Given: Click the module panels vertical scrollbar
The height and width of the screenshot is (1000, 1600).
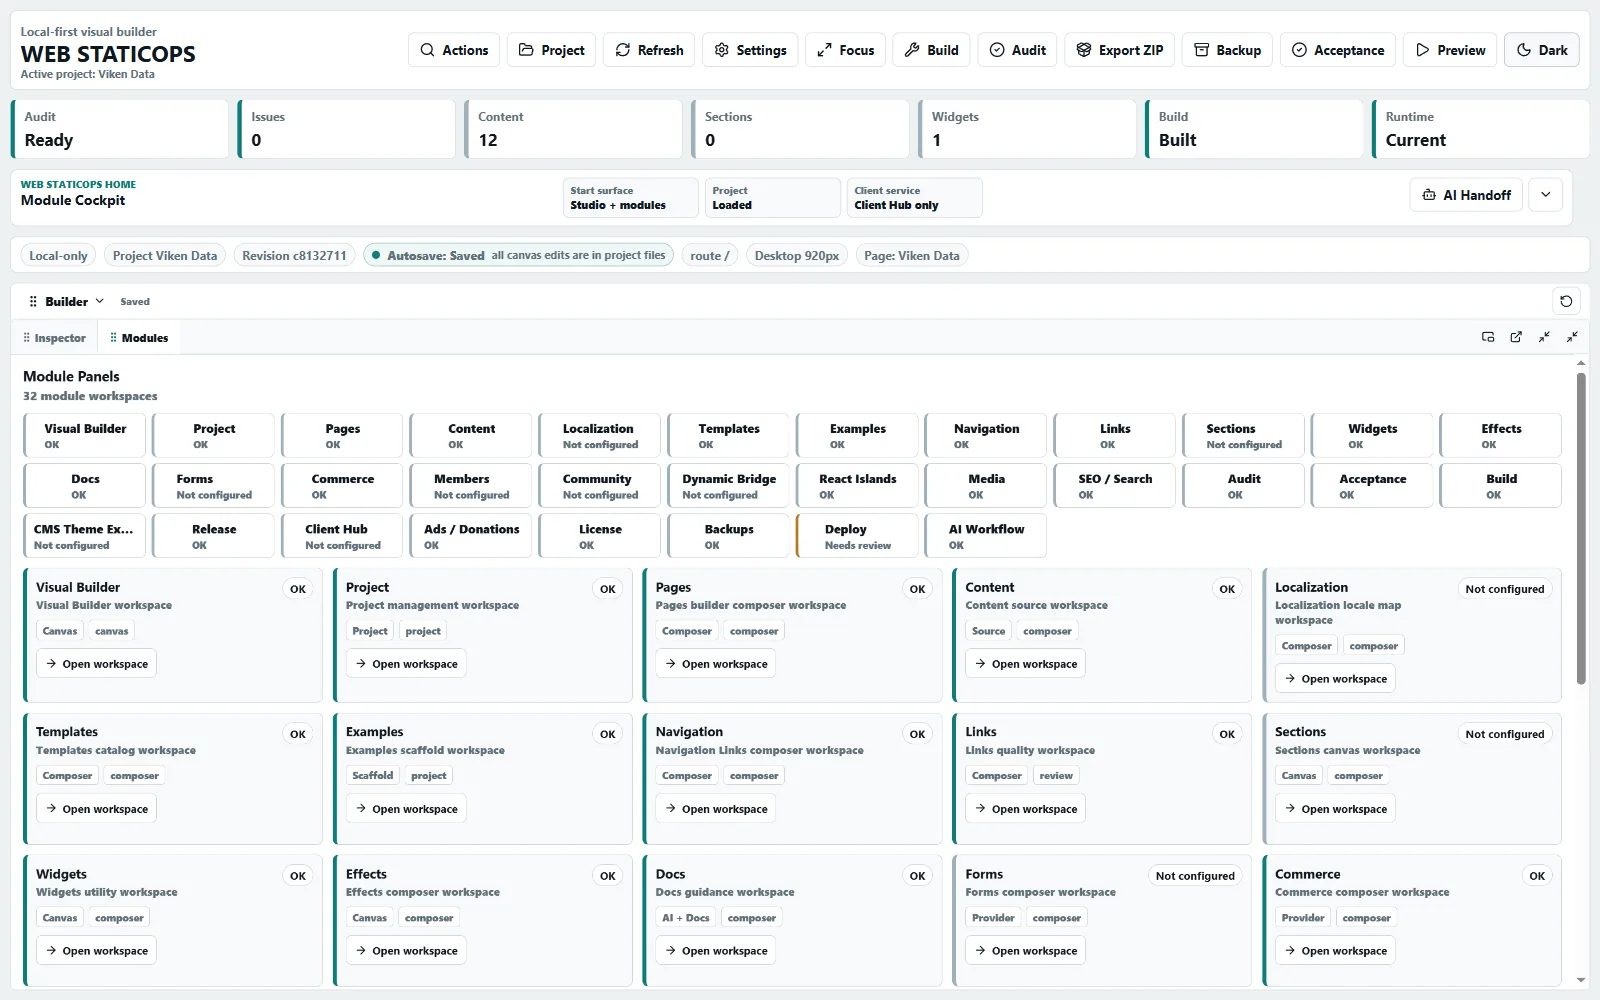Looking at the screenshot, I should tap(1581, 528).
